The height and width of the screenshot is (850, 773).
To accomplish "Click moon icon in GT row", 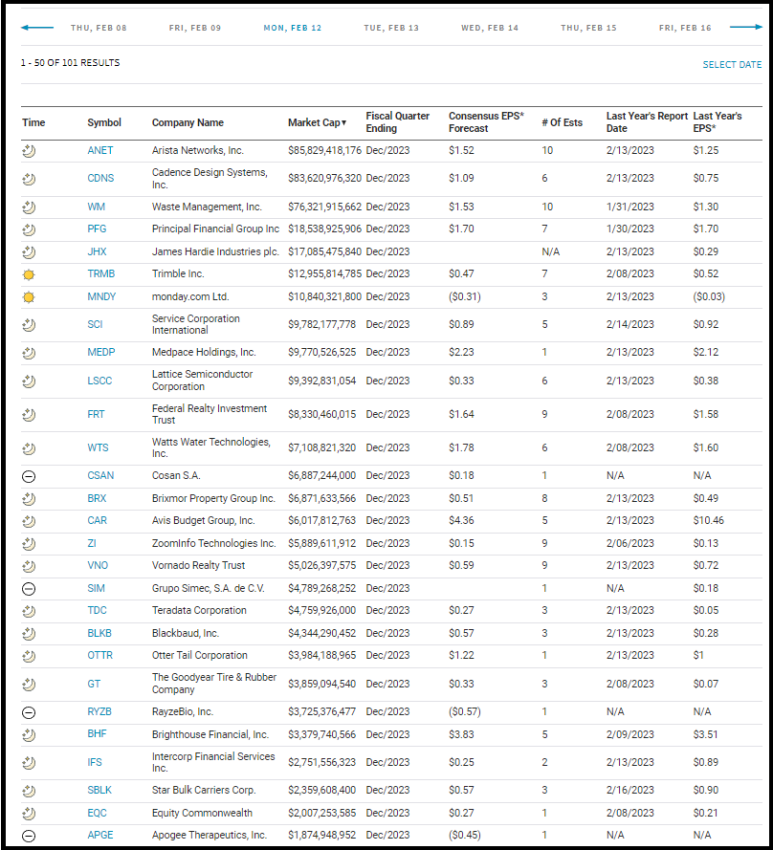I will (29, 684).
